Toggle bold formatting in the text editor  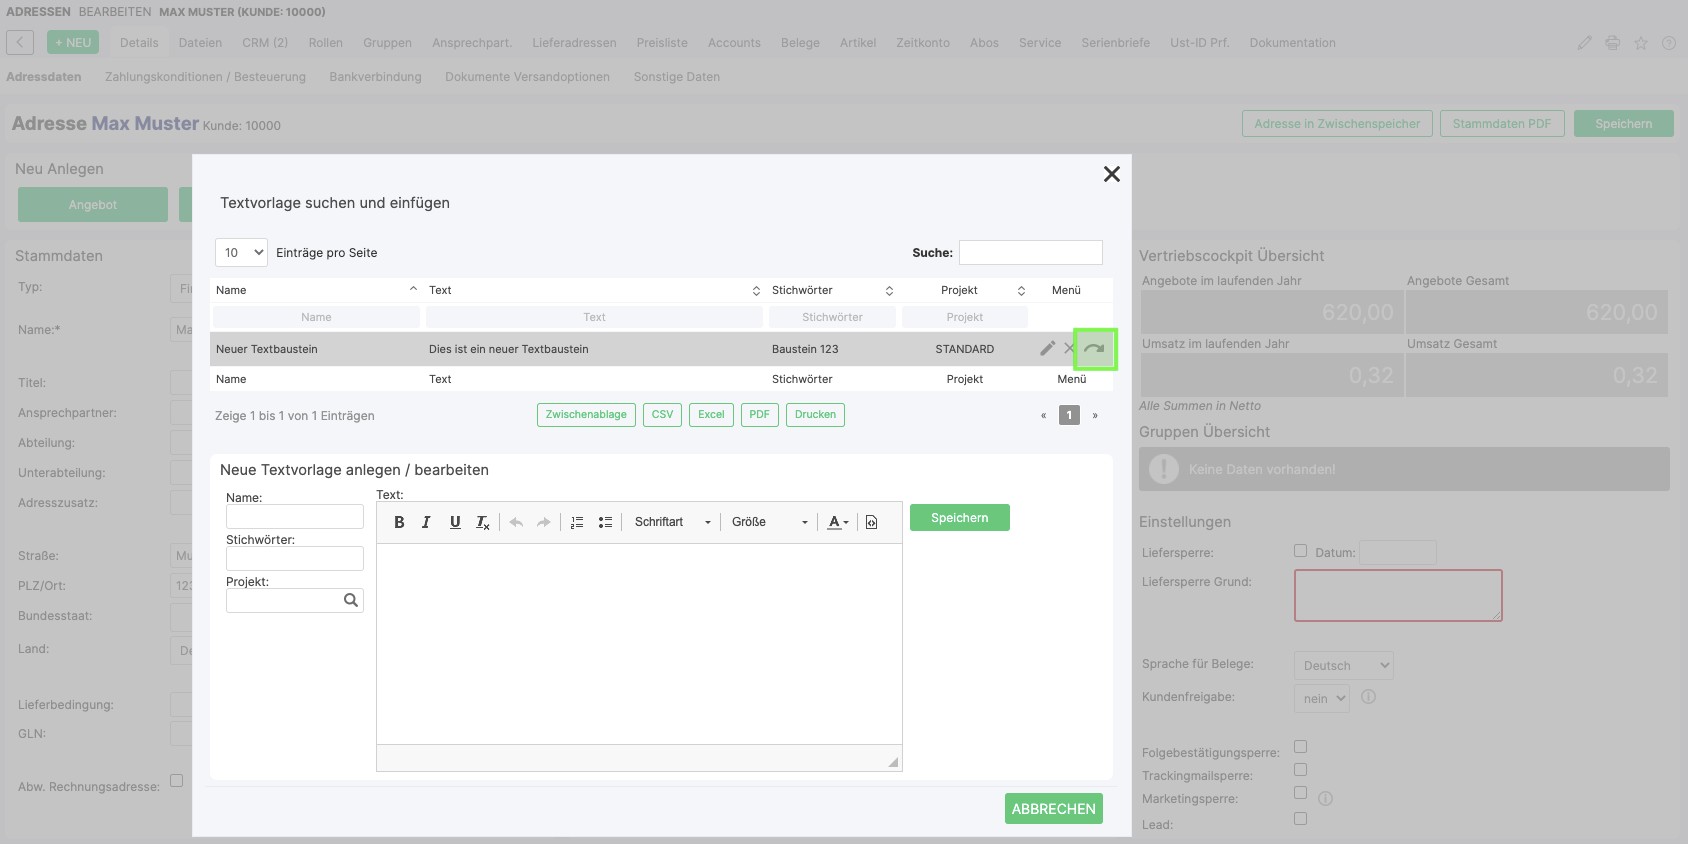coord(399,522)
